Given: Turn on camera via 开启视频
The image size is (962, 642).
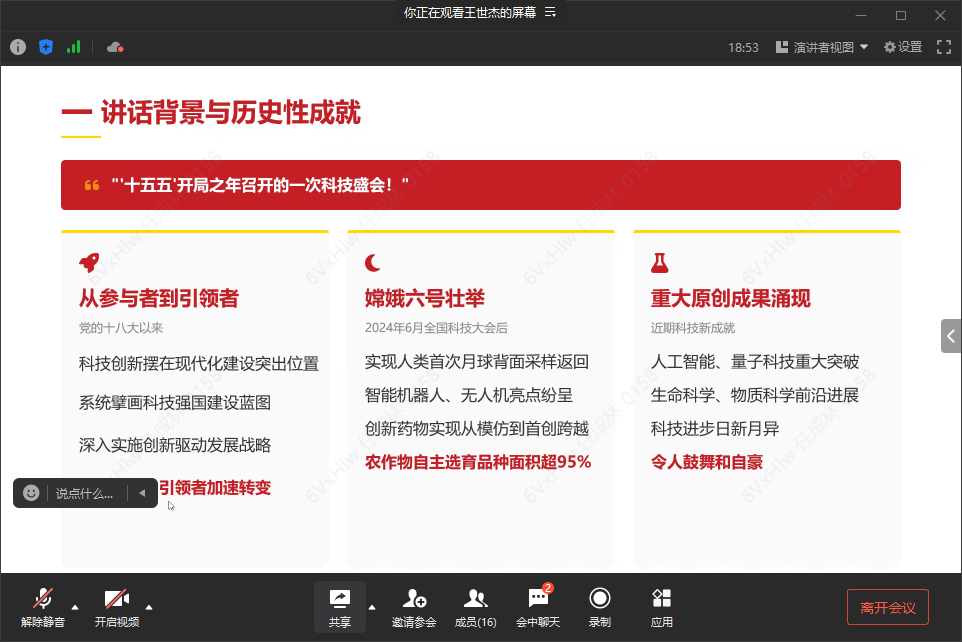Looking at the screenshot, I should 117,608.
